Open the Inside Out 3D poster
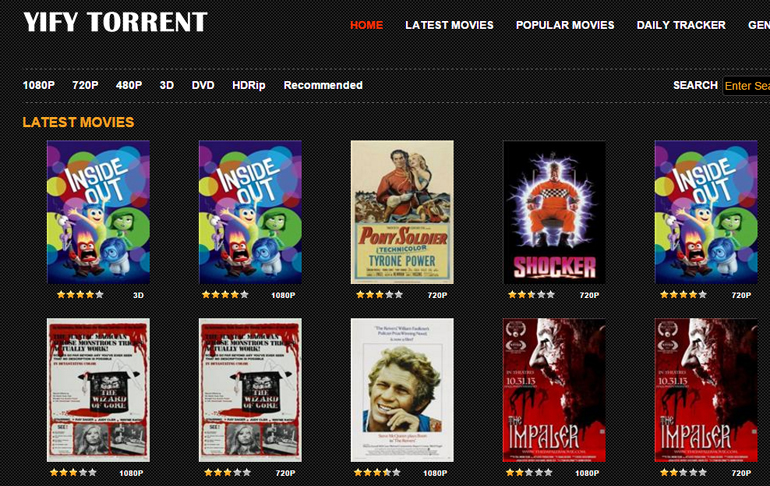Image resolution: width=770 pixels, height=486 pixels. [98, 212]
